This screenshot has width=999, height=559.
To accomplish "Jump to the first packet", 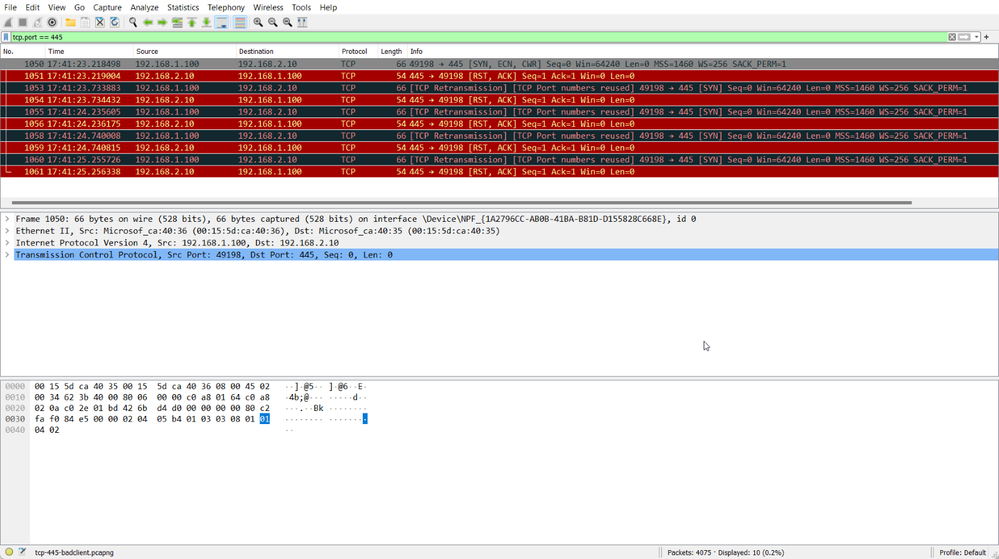I will (192, 22).
